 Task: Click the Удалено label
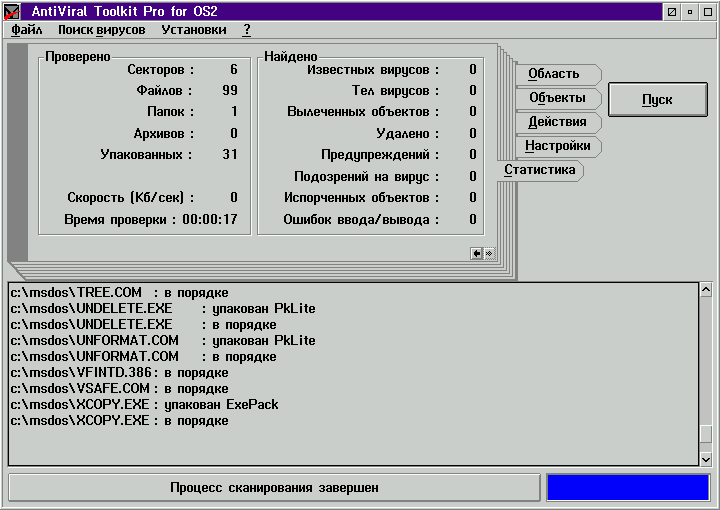pyautogui.click(x=407, y=134)
